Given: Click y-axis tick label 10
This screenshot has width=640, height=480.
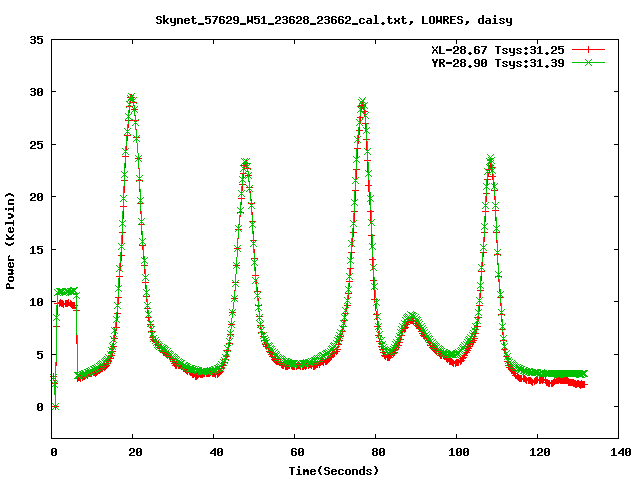Looking at the screenshot, I should [x=36, y=302].
